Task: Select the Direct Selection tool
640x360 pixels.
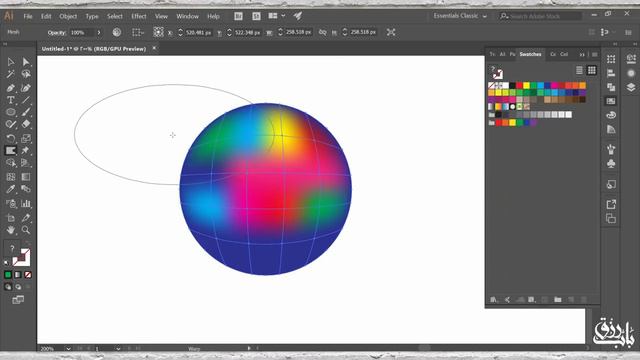Action: [26, 62]
